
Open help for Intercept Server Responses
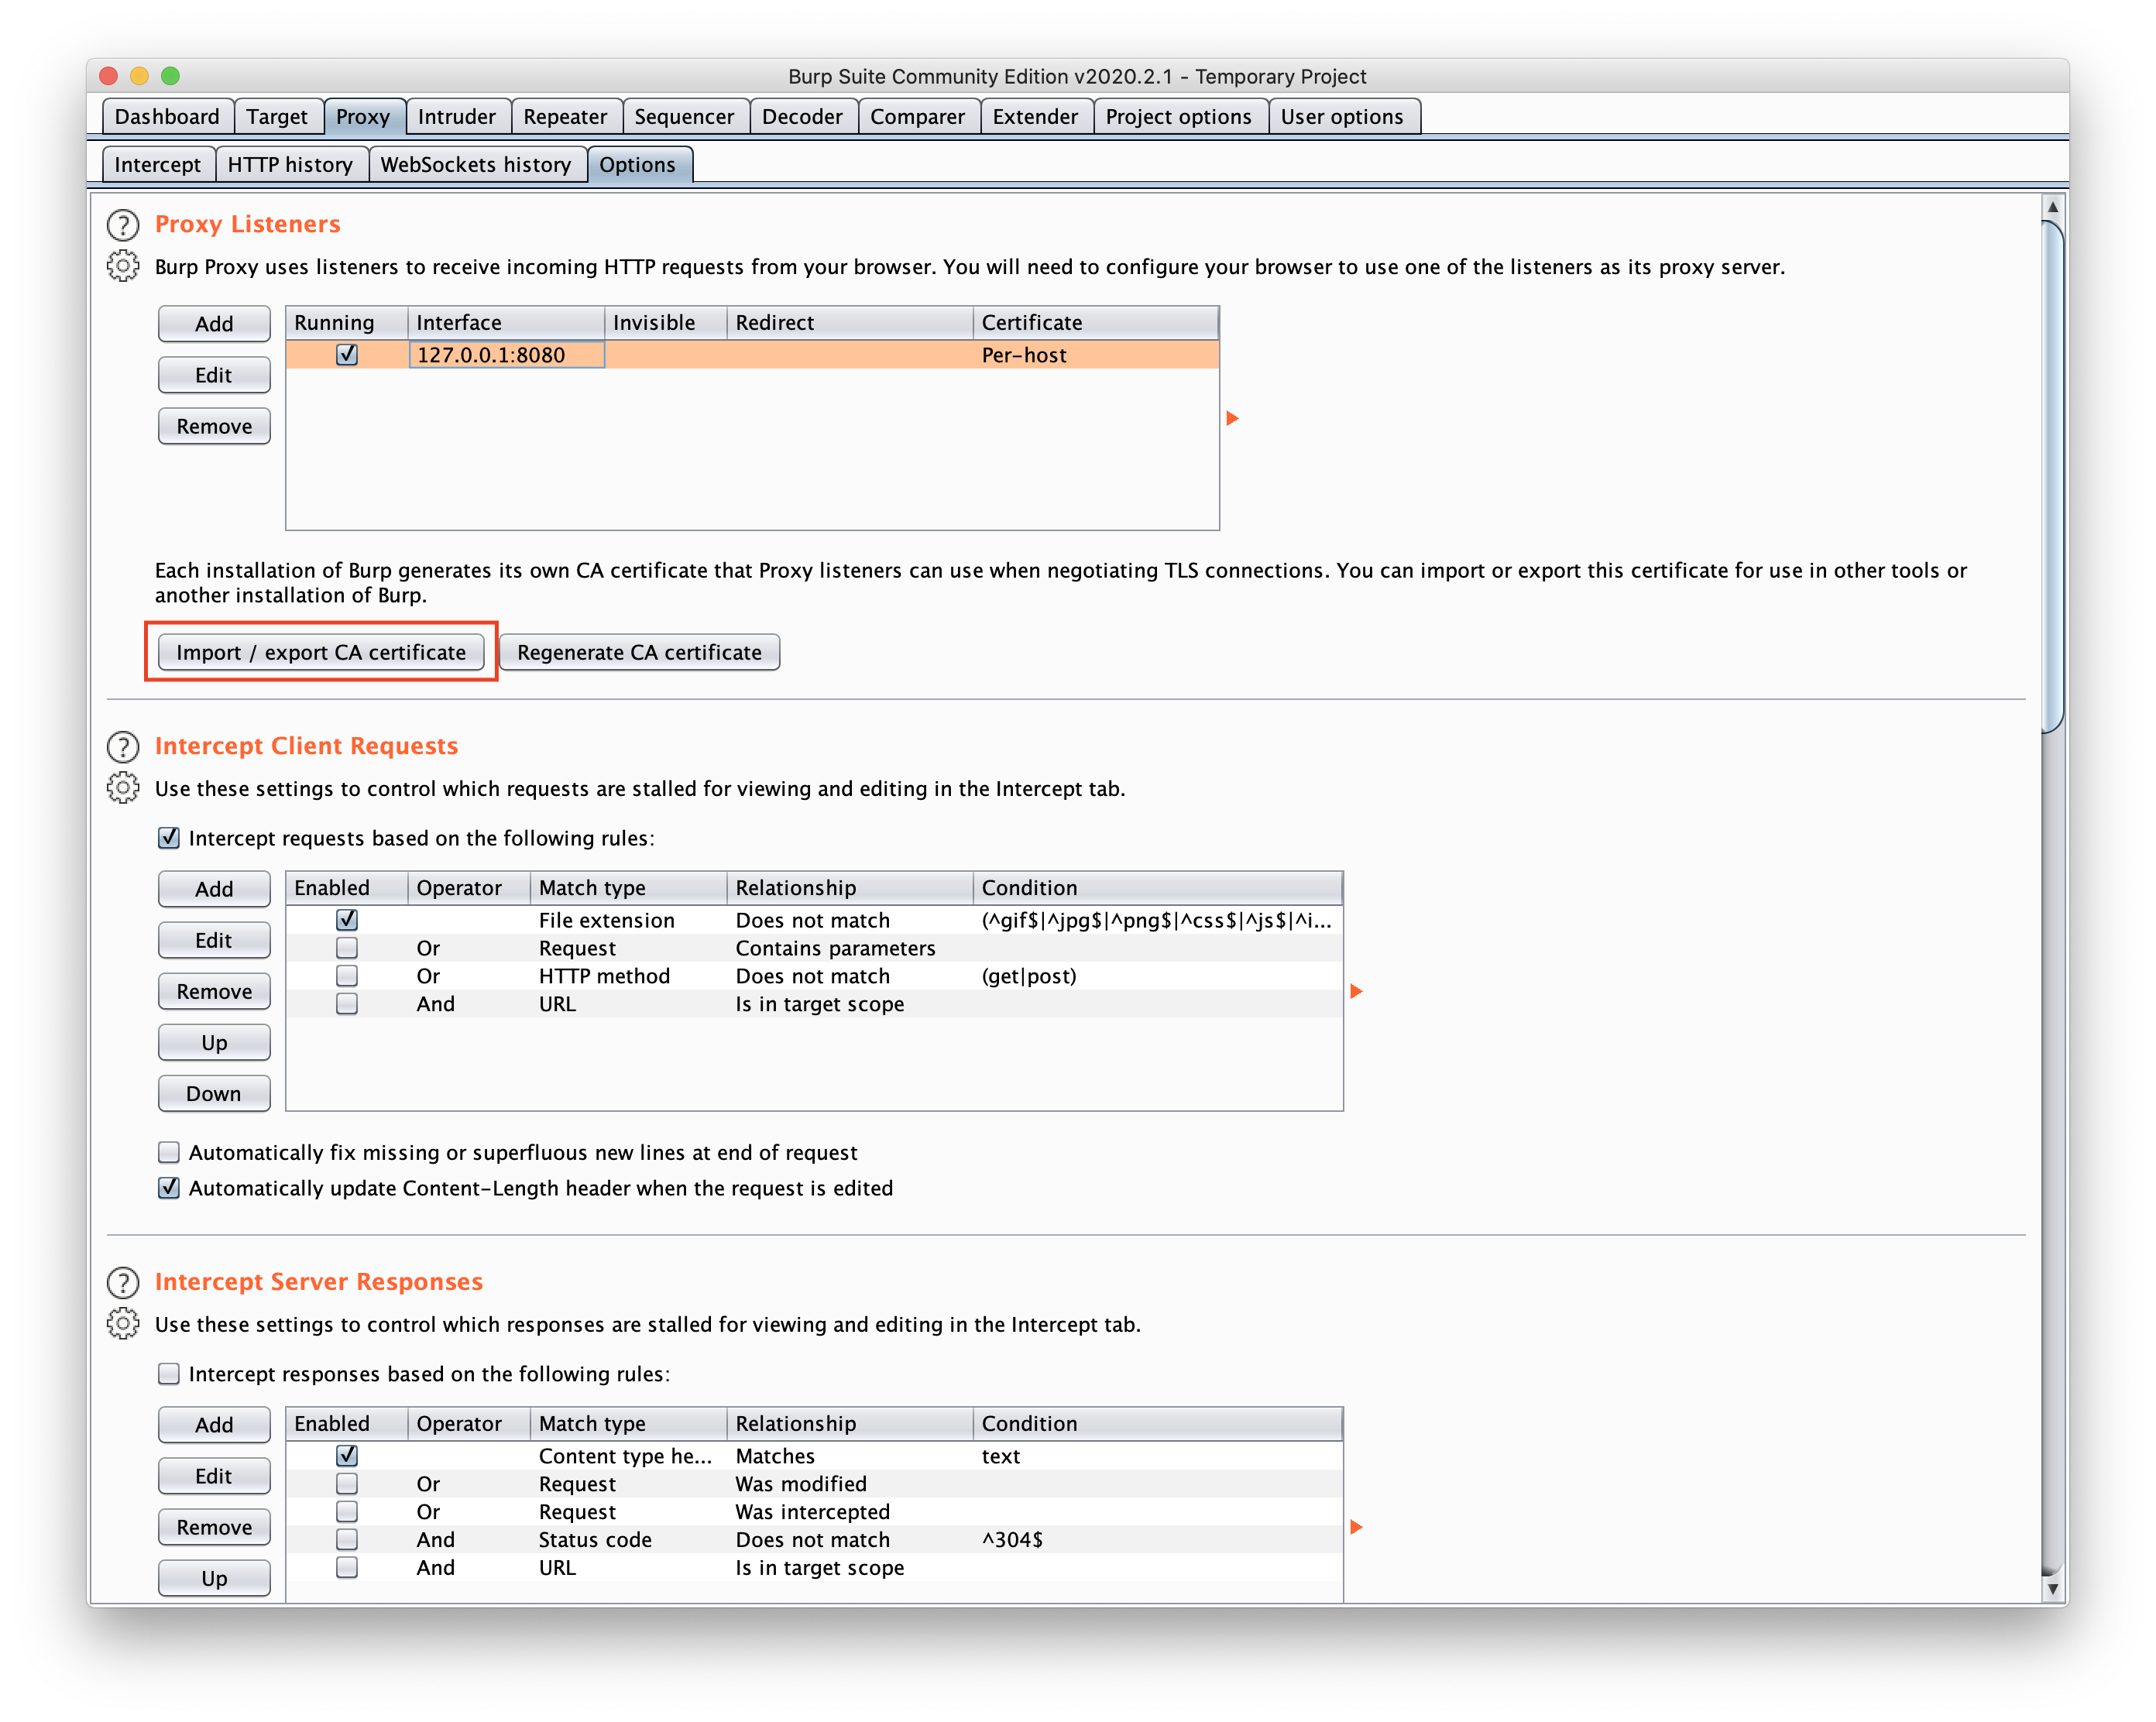click(122, 1283)
